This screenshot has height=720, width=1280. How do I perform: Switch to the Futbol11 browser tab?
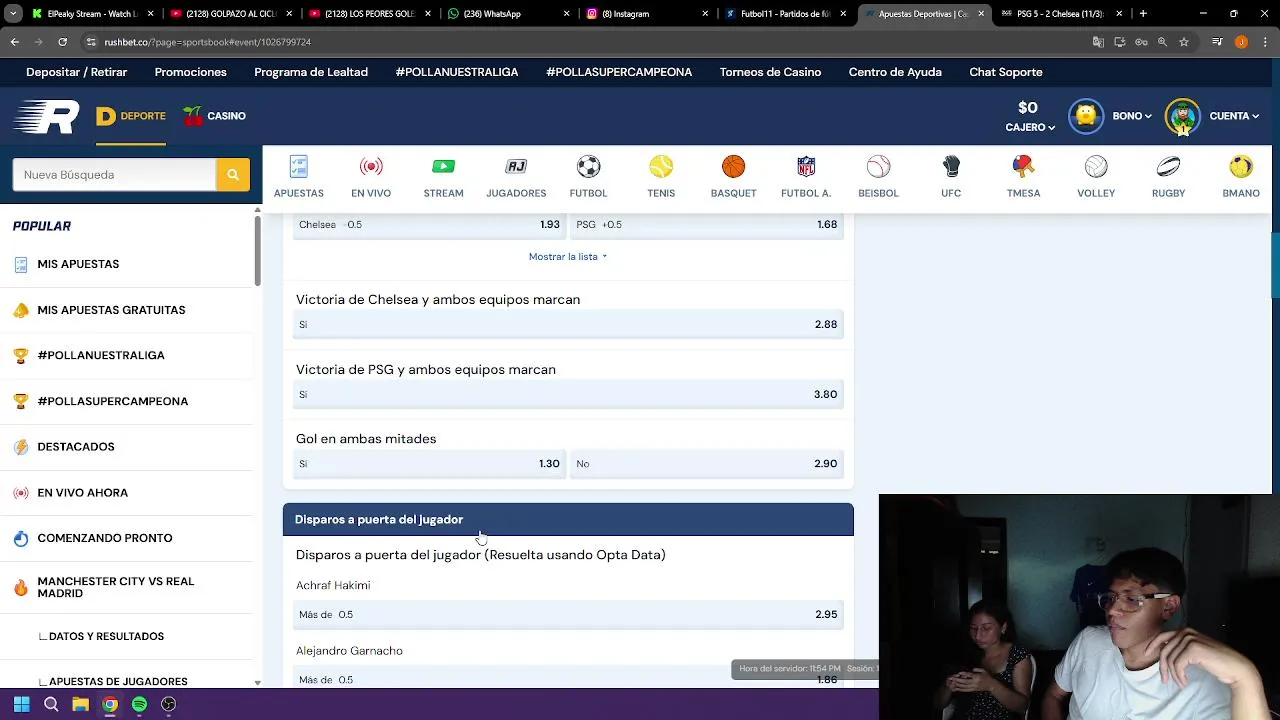(787, 14)
